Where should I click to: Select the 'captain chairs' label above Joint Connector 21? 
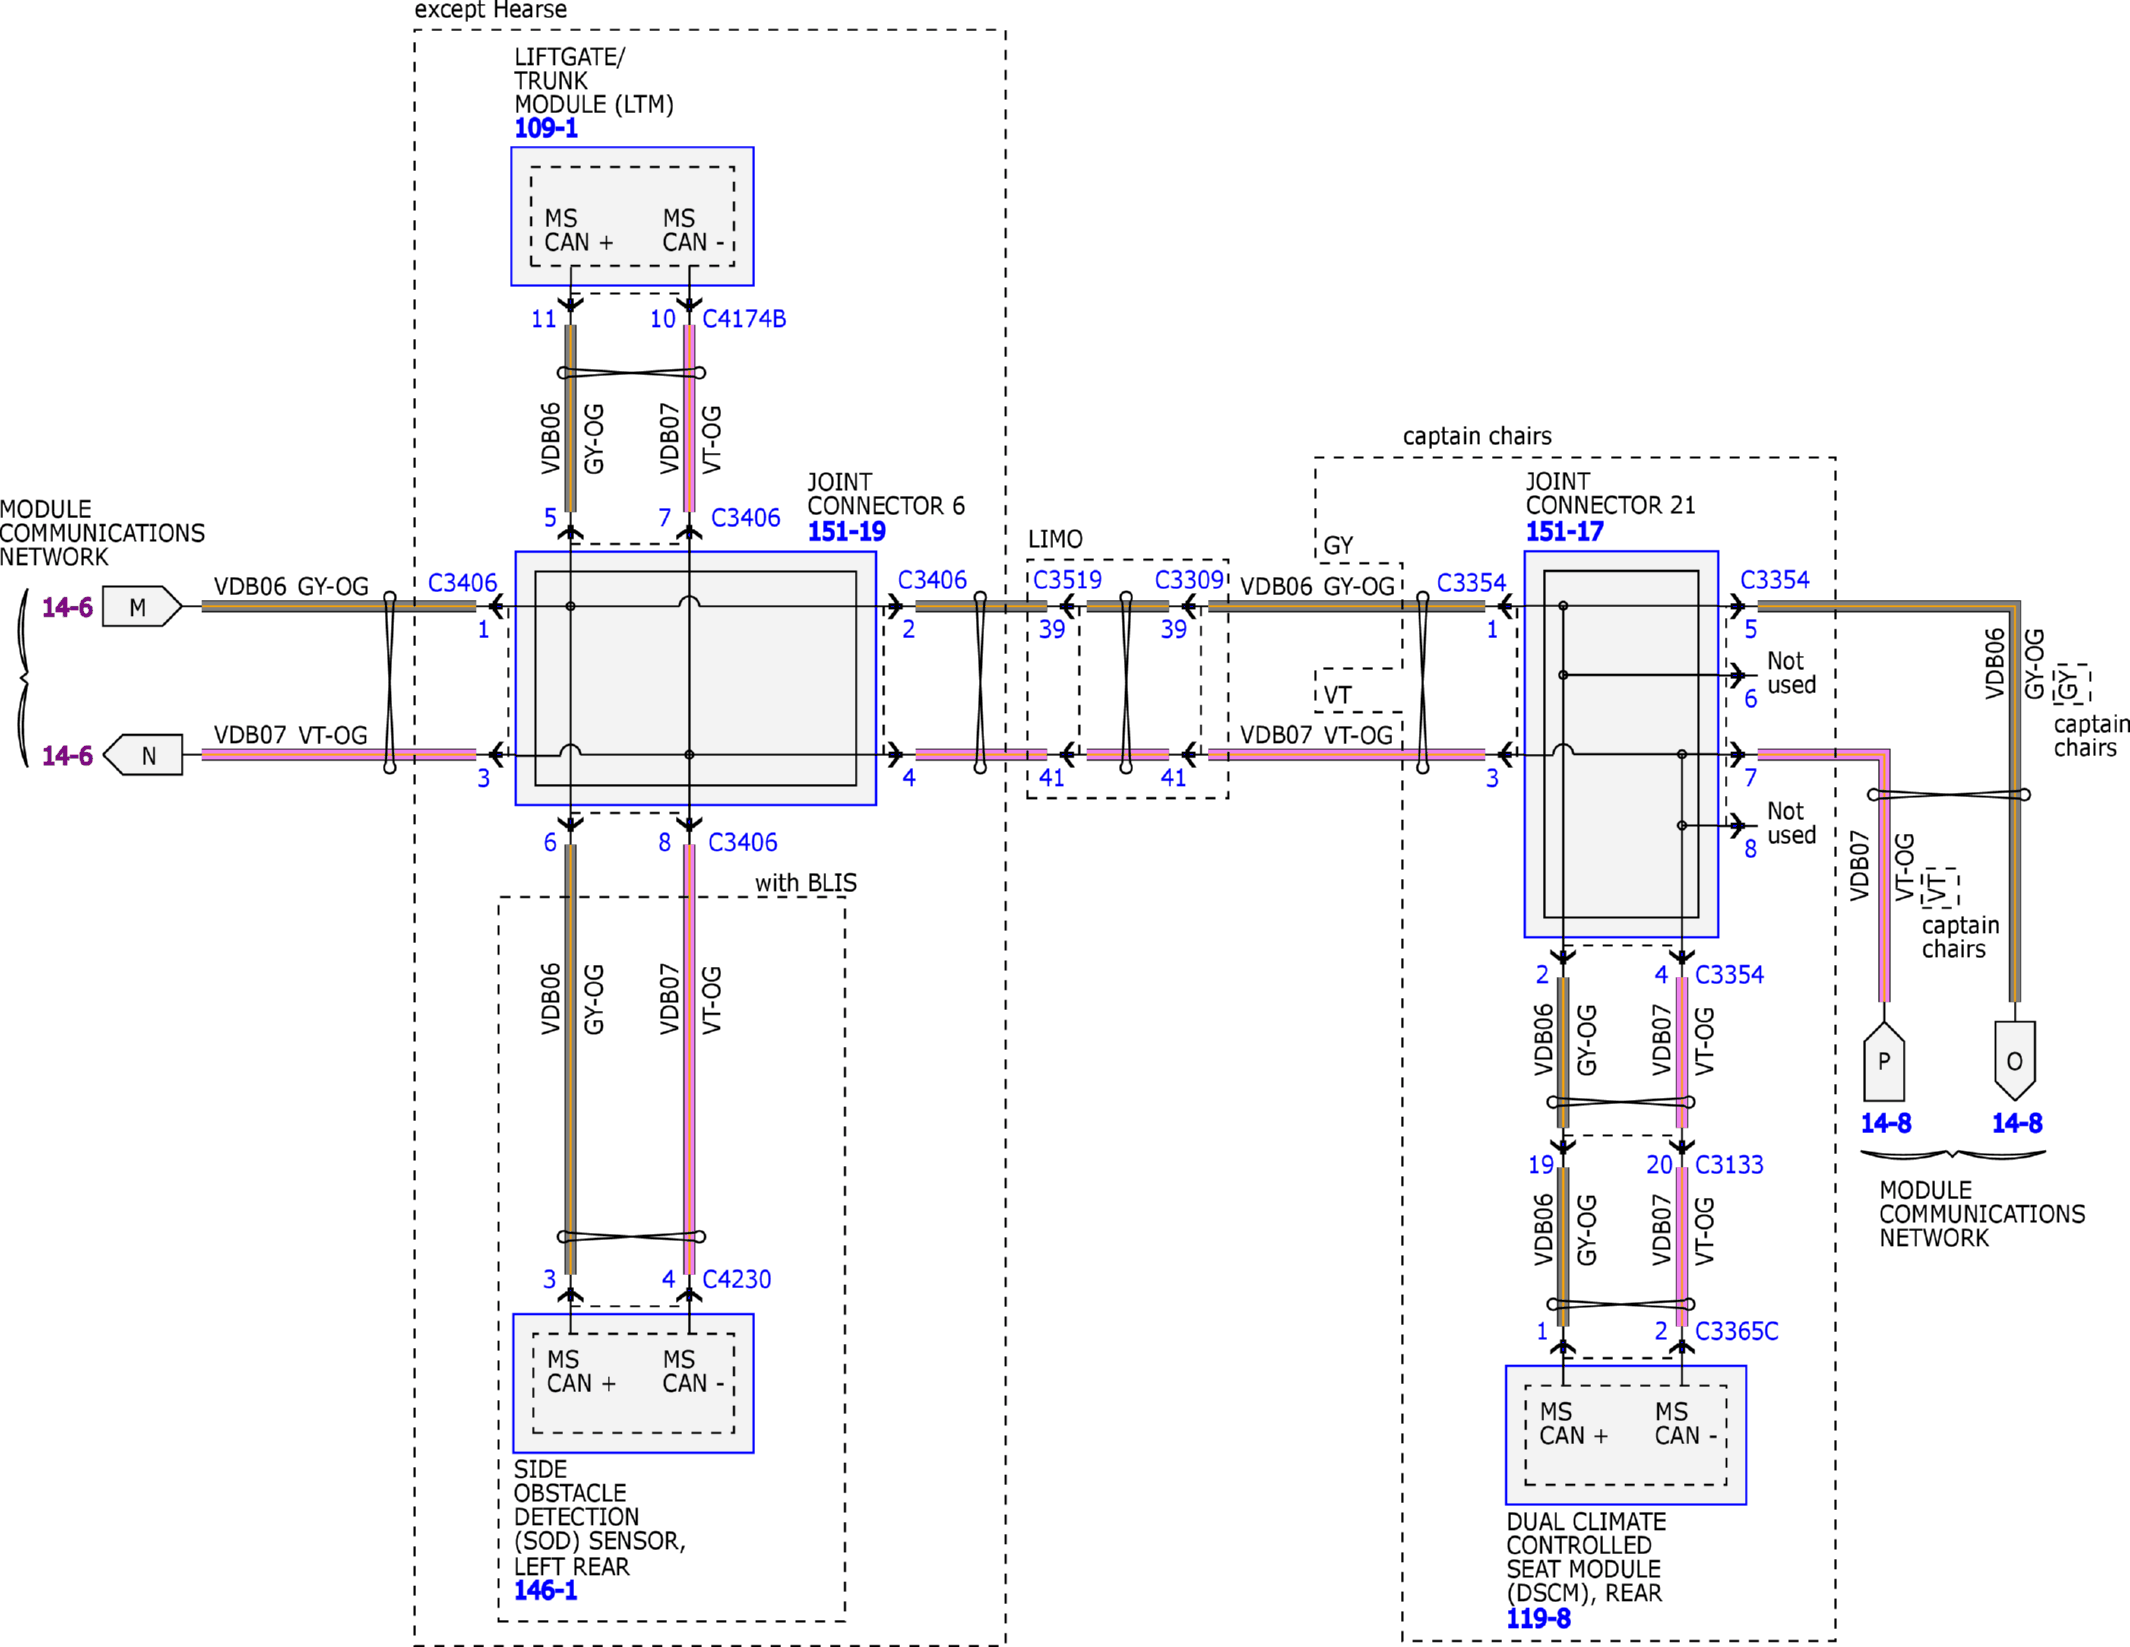1477,436
